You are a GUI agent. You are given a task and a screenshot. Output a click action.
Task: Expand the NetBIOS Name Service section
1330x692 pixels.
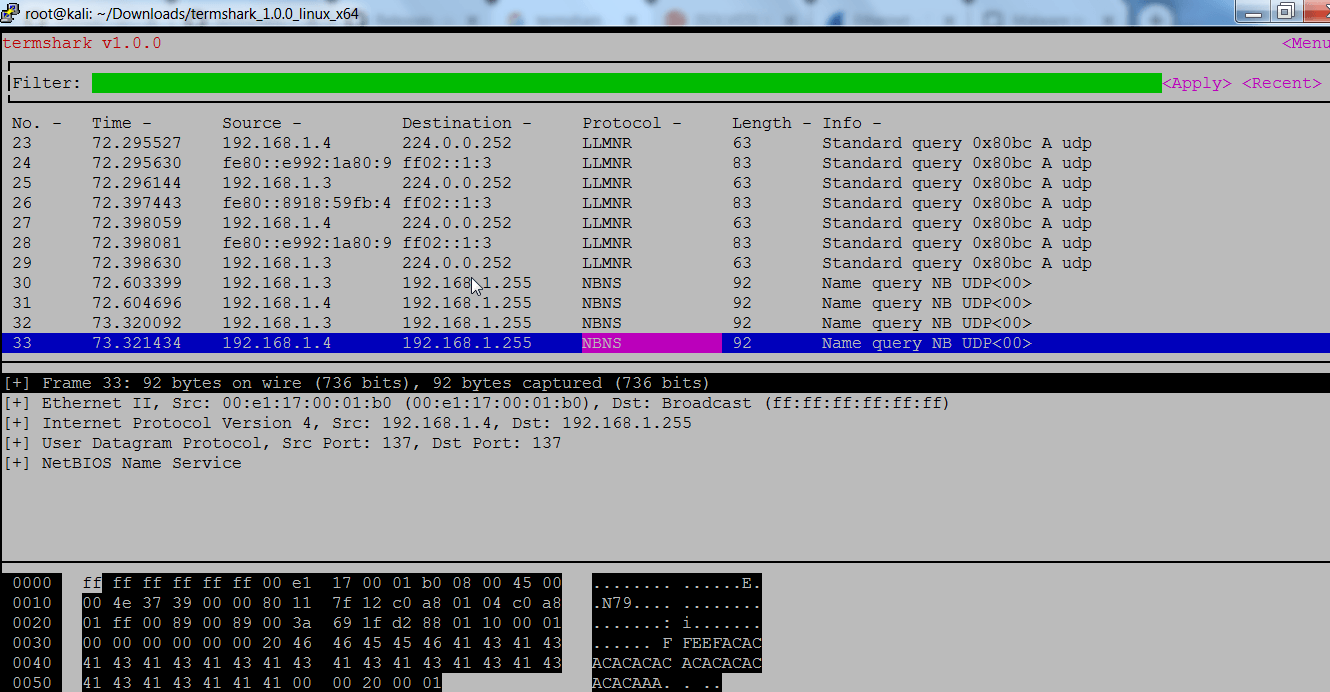(17, 463)
